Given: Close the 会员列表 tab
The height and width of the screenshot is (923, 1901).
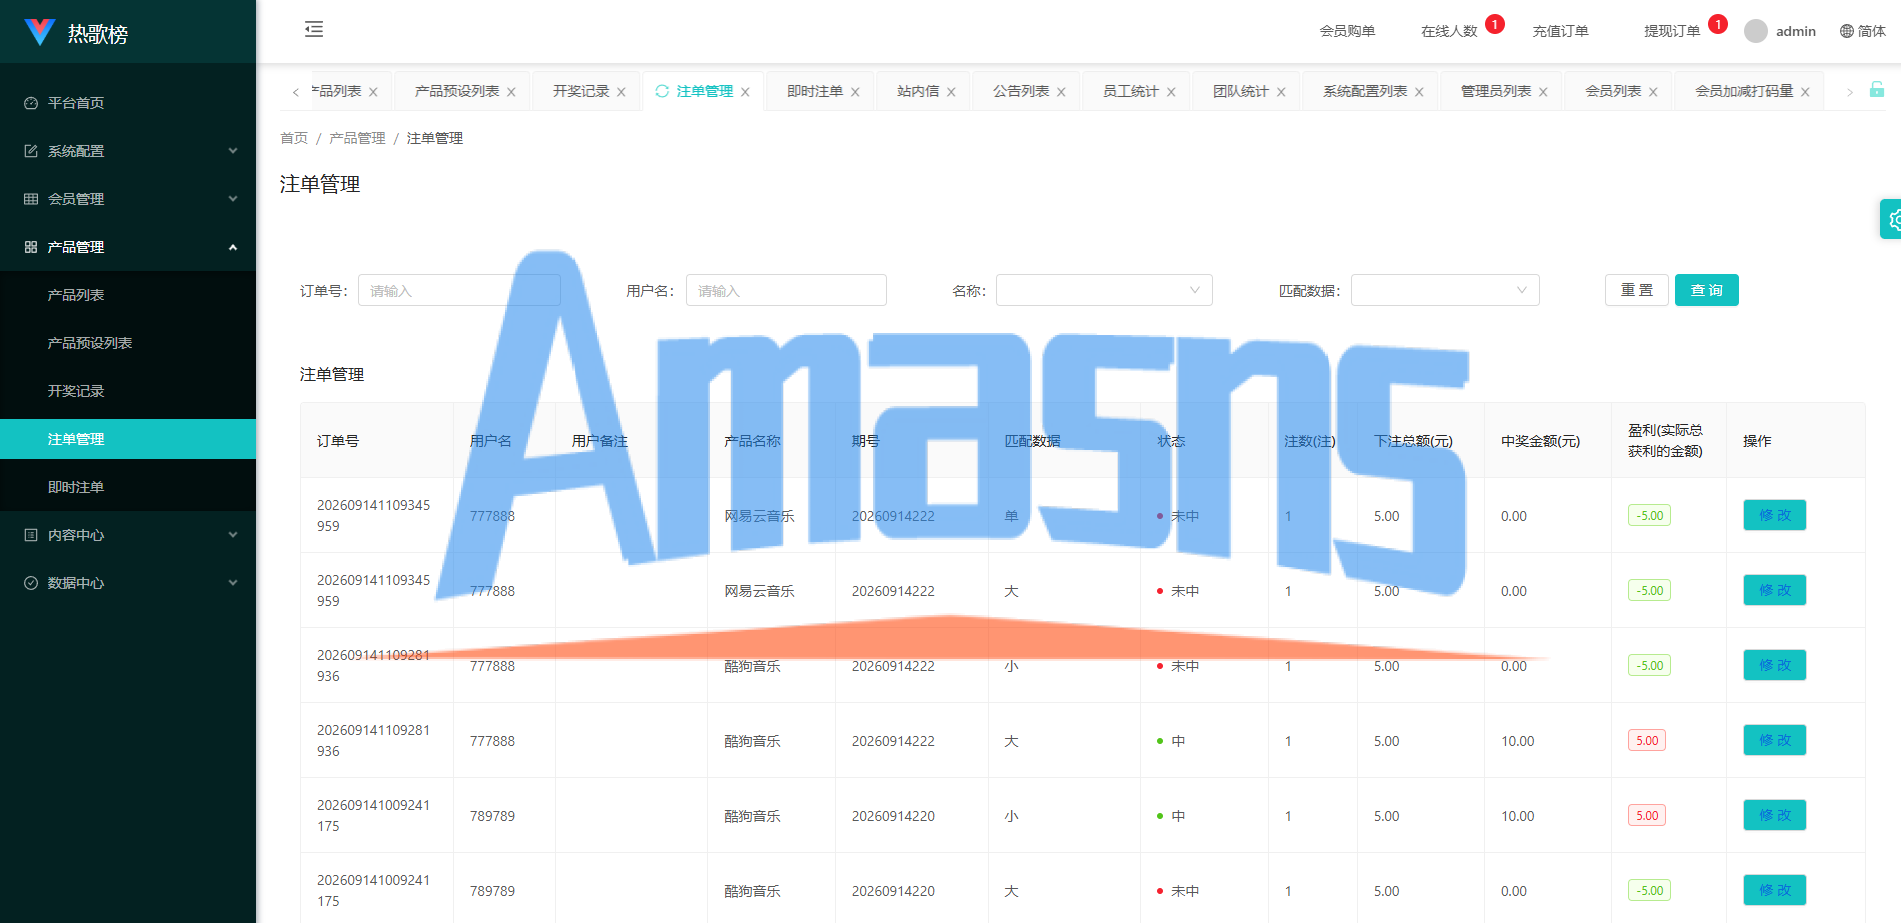Looking at the screenshot, I should click(x=1653, y=92).
